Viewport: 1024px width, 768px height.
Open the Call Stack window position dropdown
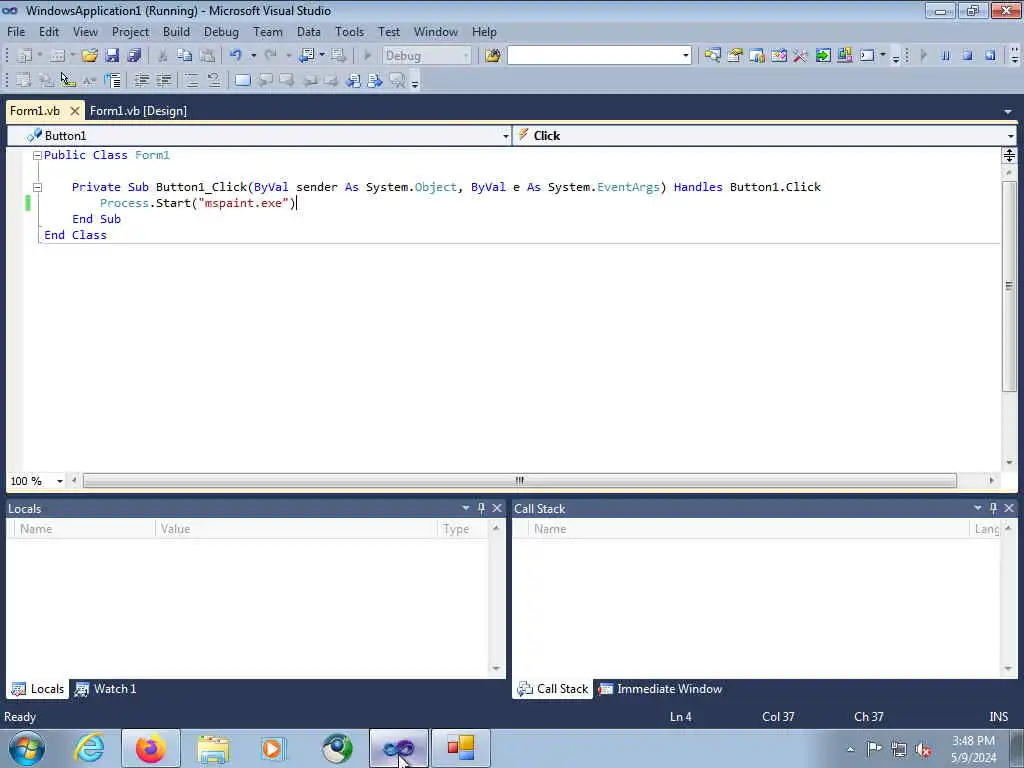[x=978, y=508]
